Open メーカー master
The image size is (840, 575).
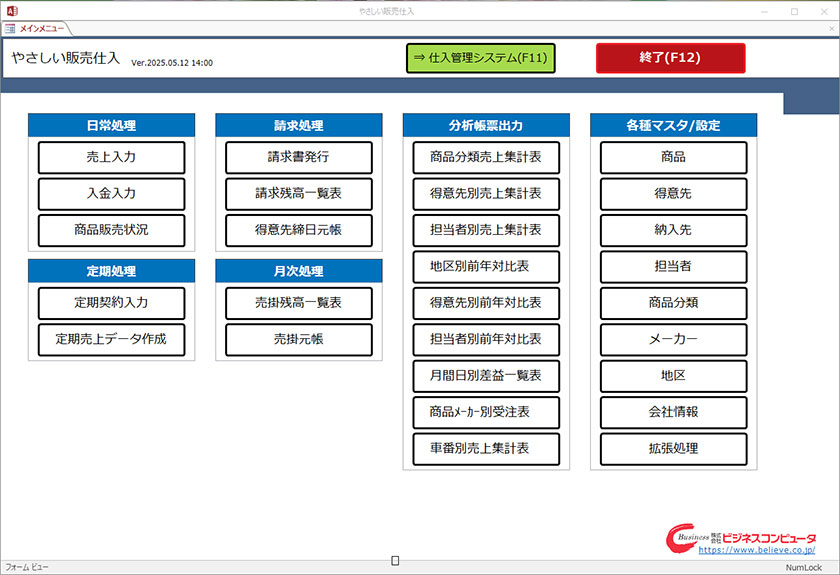674,340
